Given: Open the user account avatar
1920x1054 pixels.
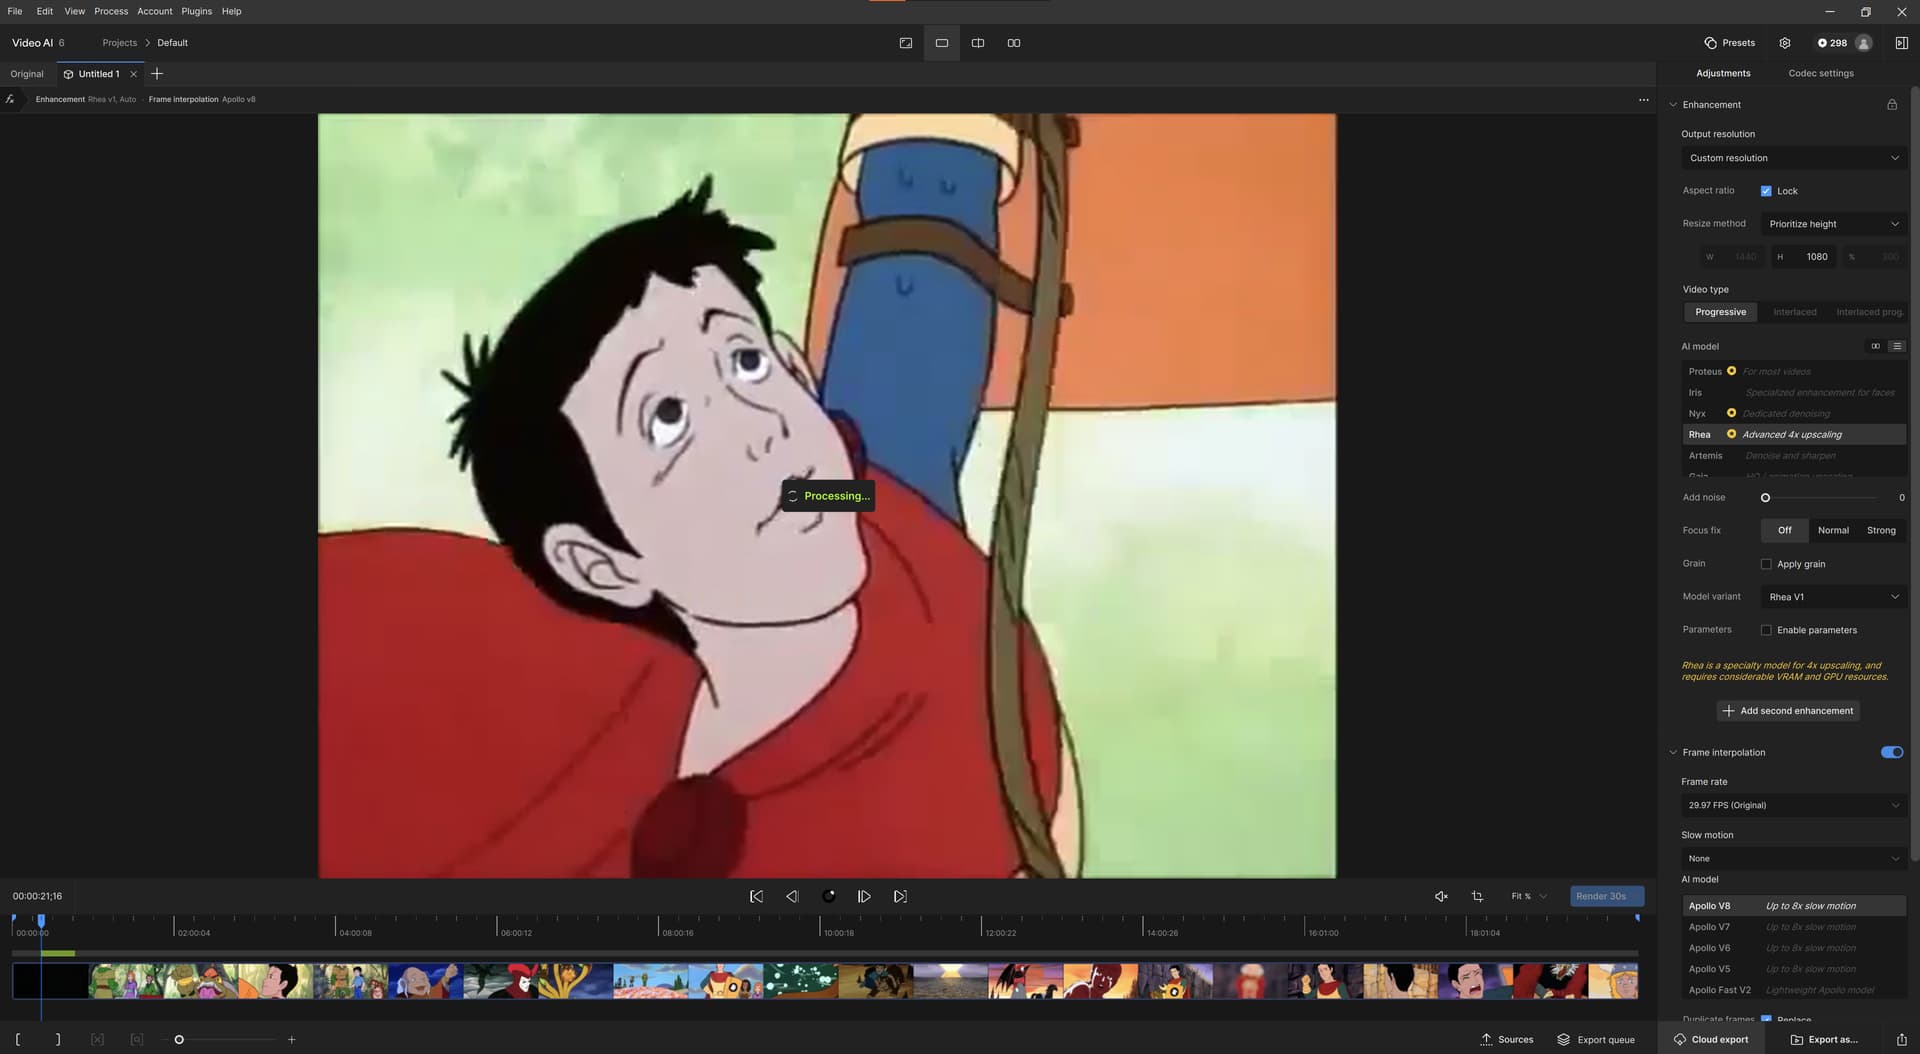Looking at the screenshot, I should (1864, 43).
